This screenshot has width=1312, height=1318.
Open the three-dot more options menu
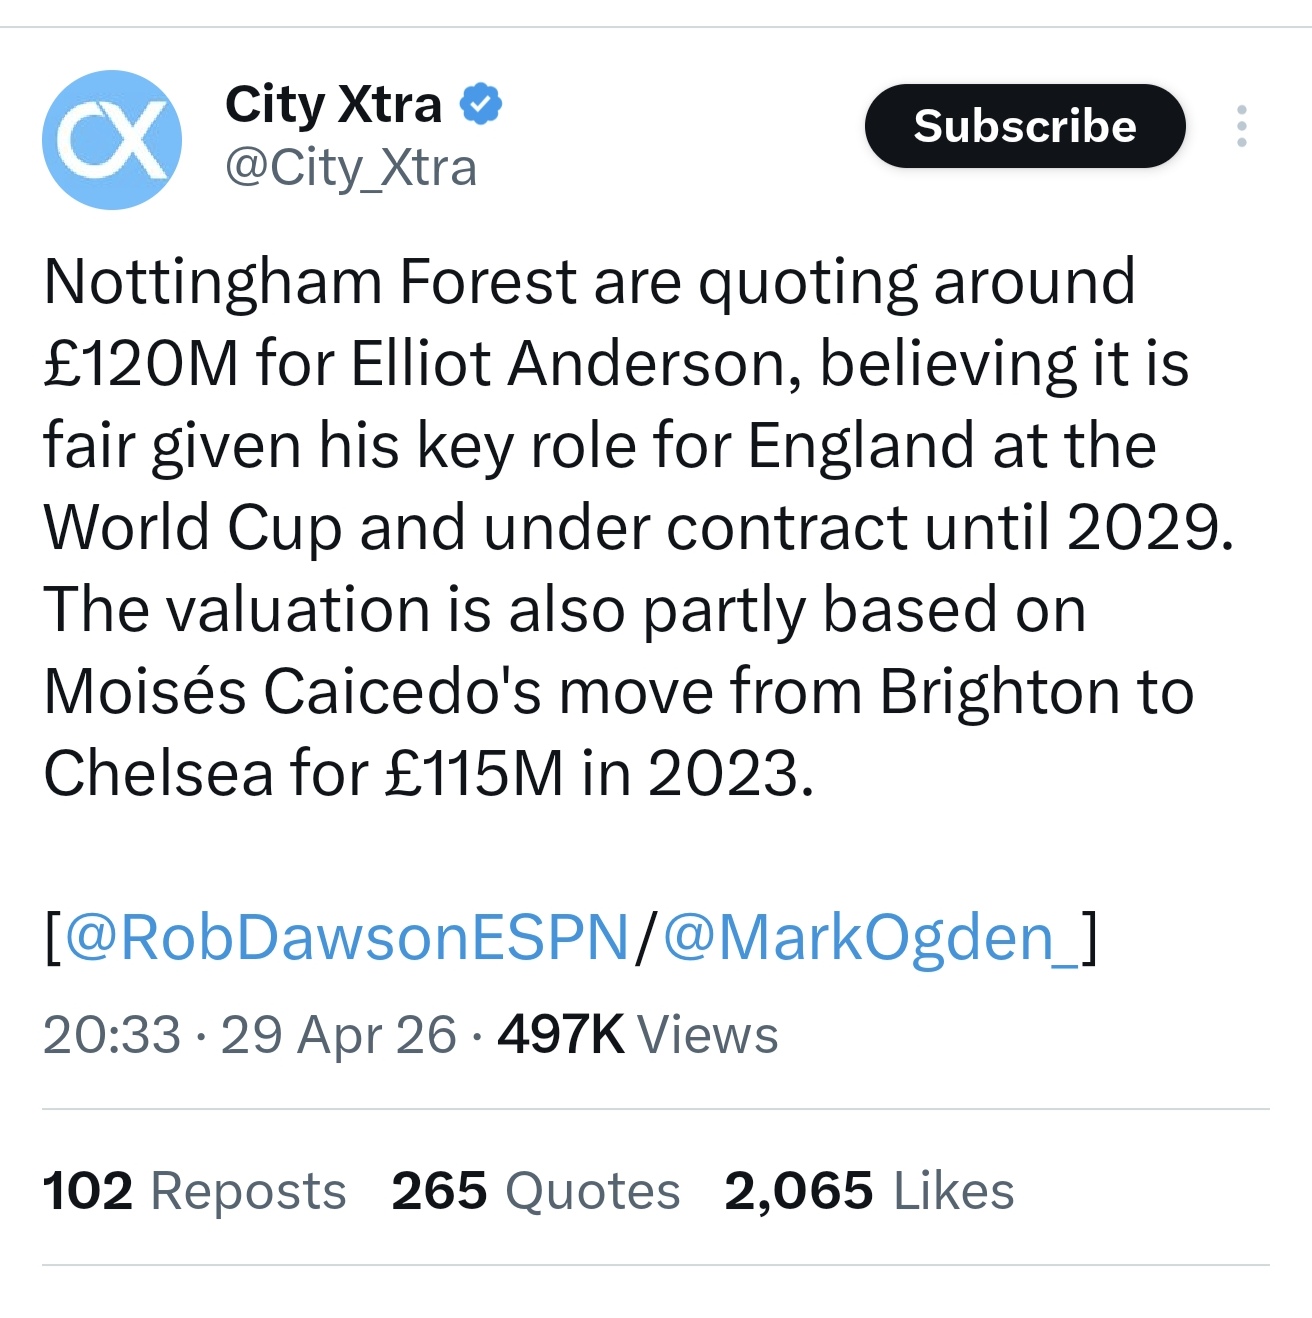tap(1241, 126)
